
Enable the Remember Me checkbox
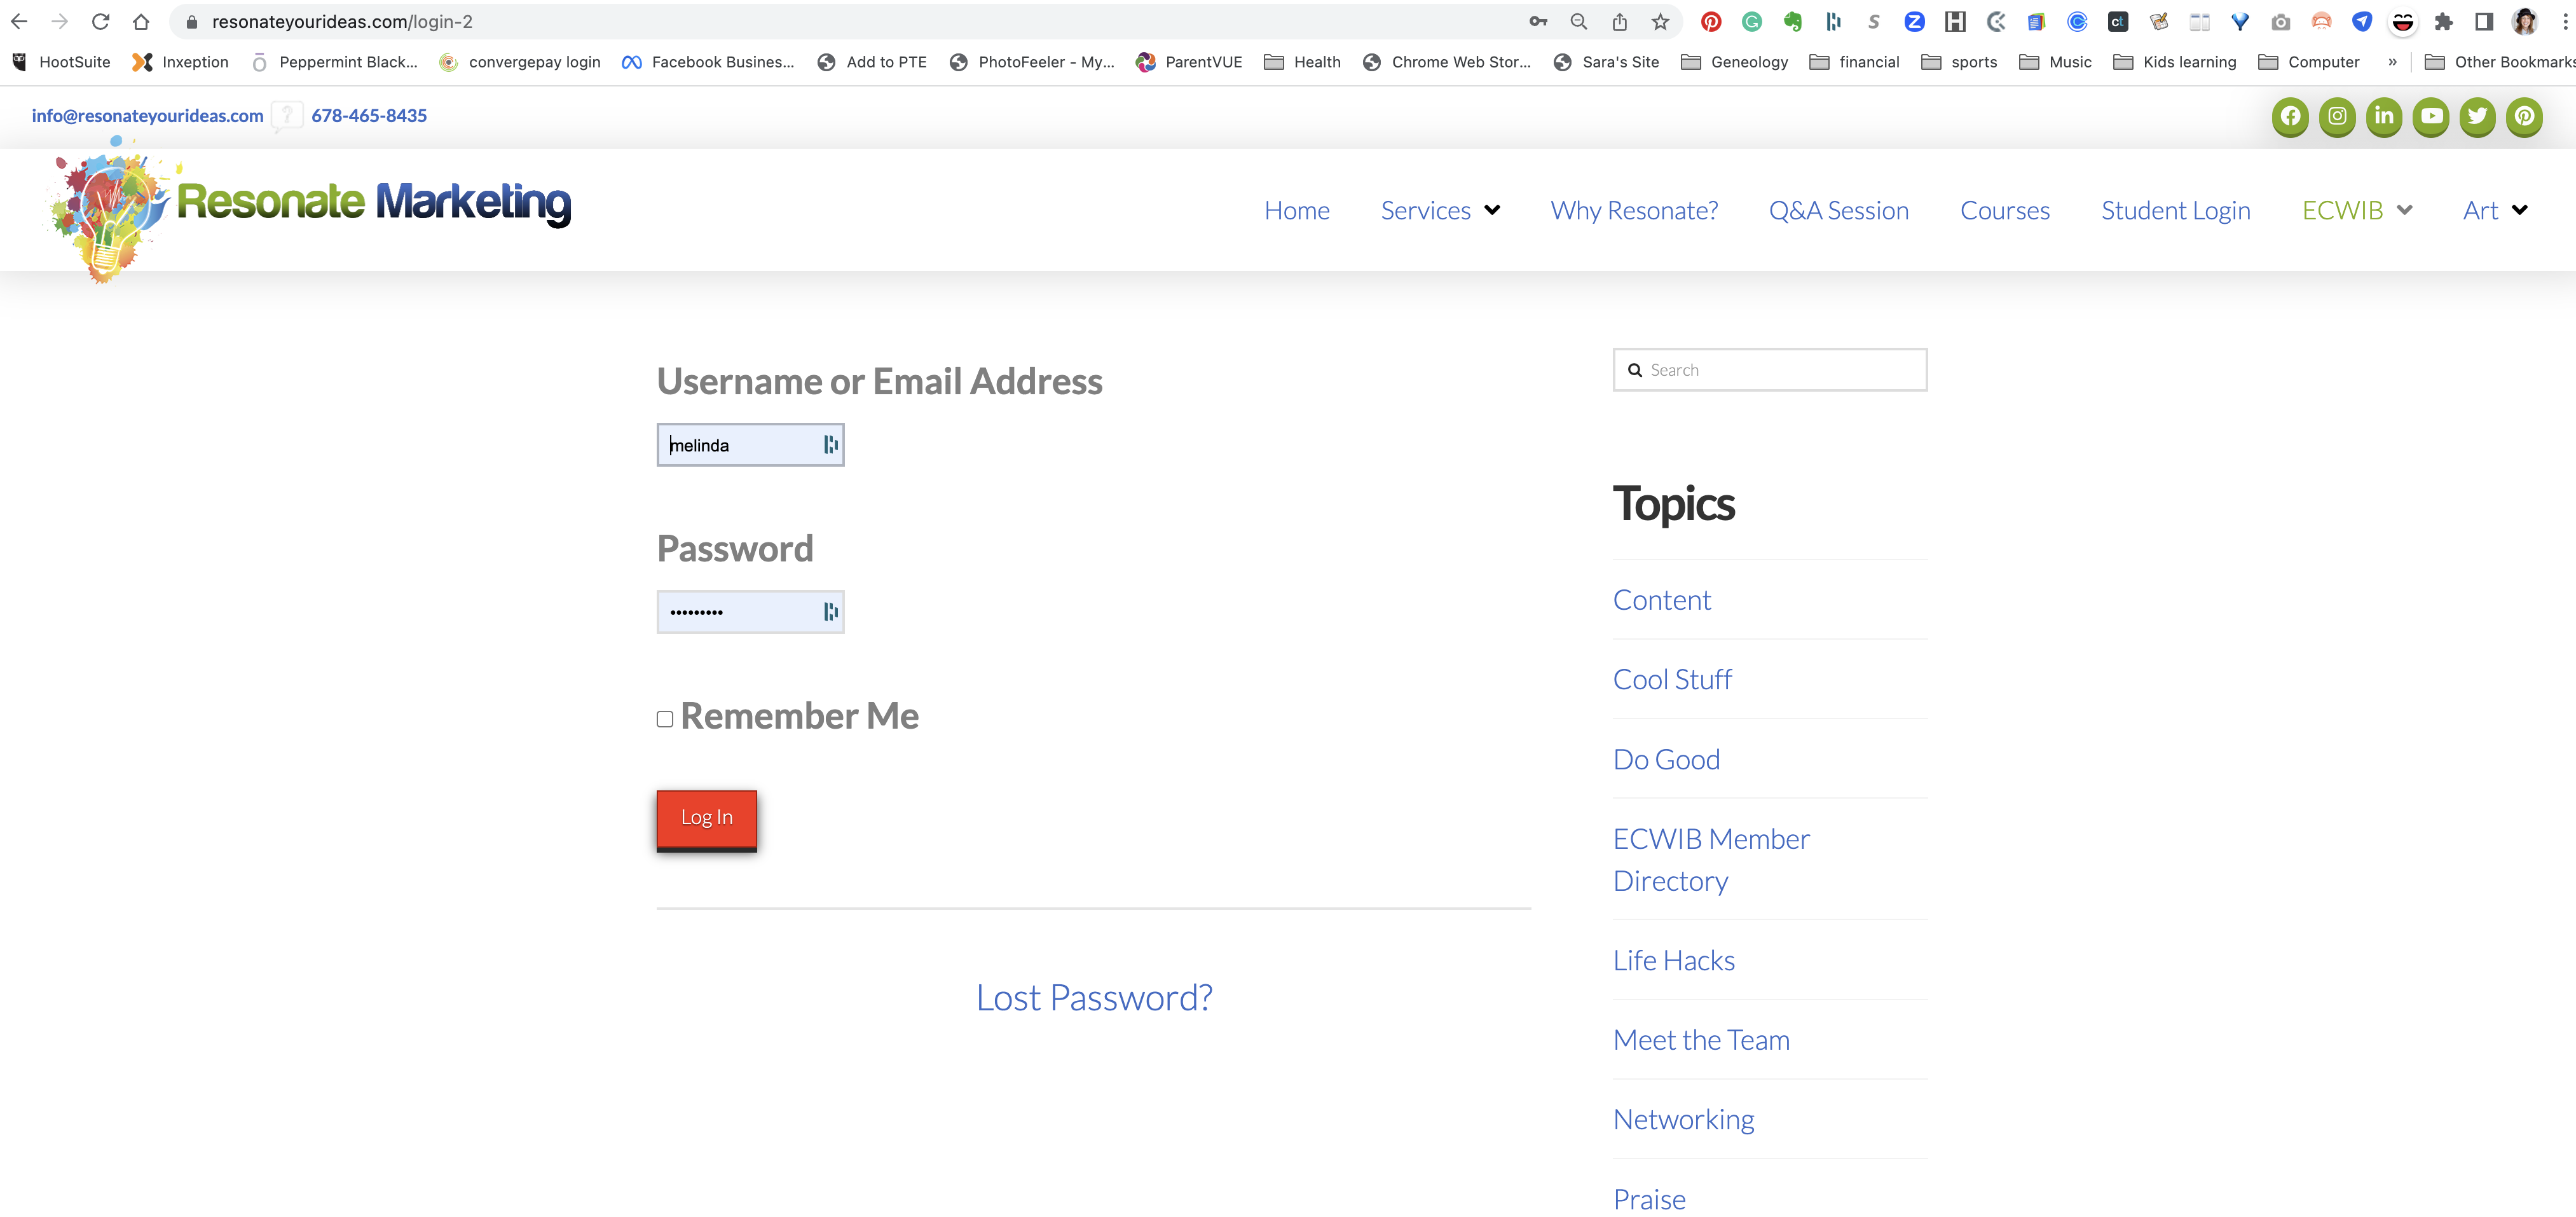coord(665,719)
